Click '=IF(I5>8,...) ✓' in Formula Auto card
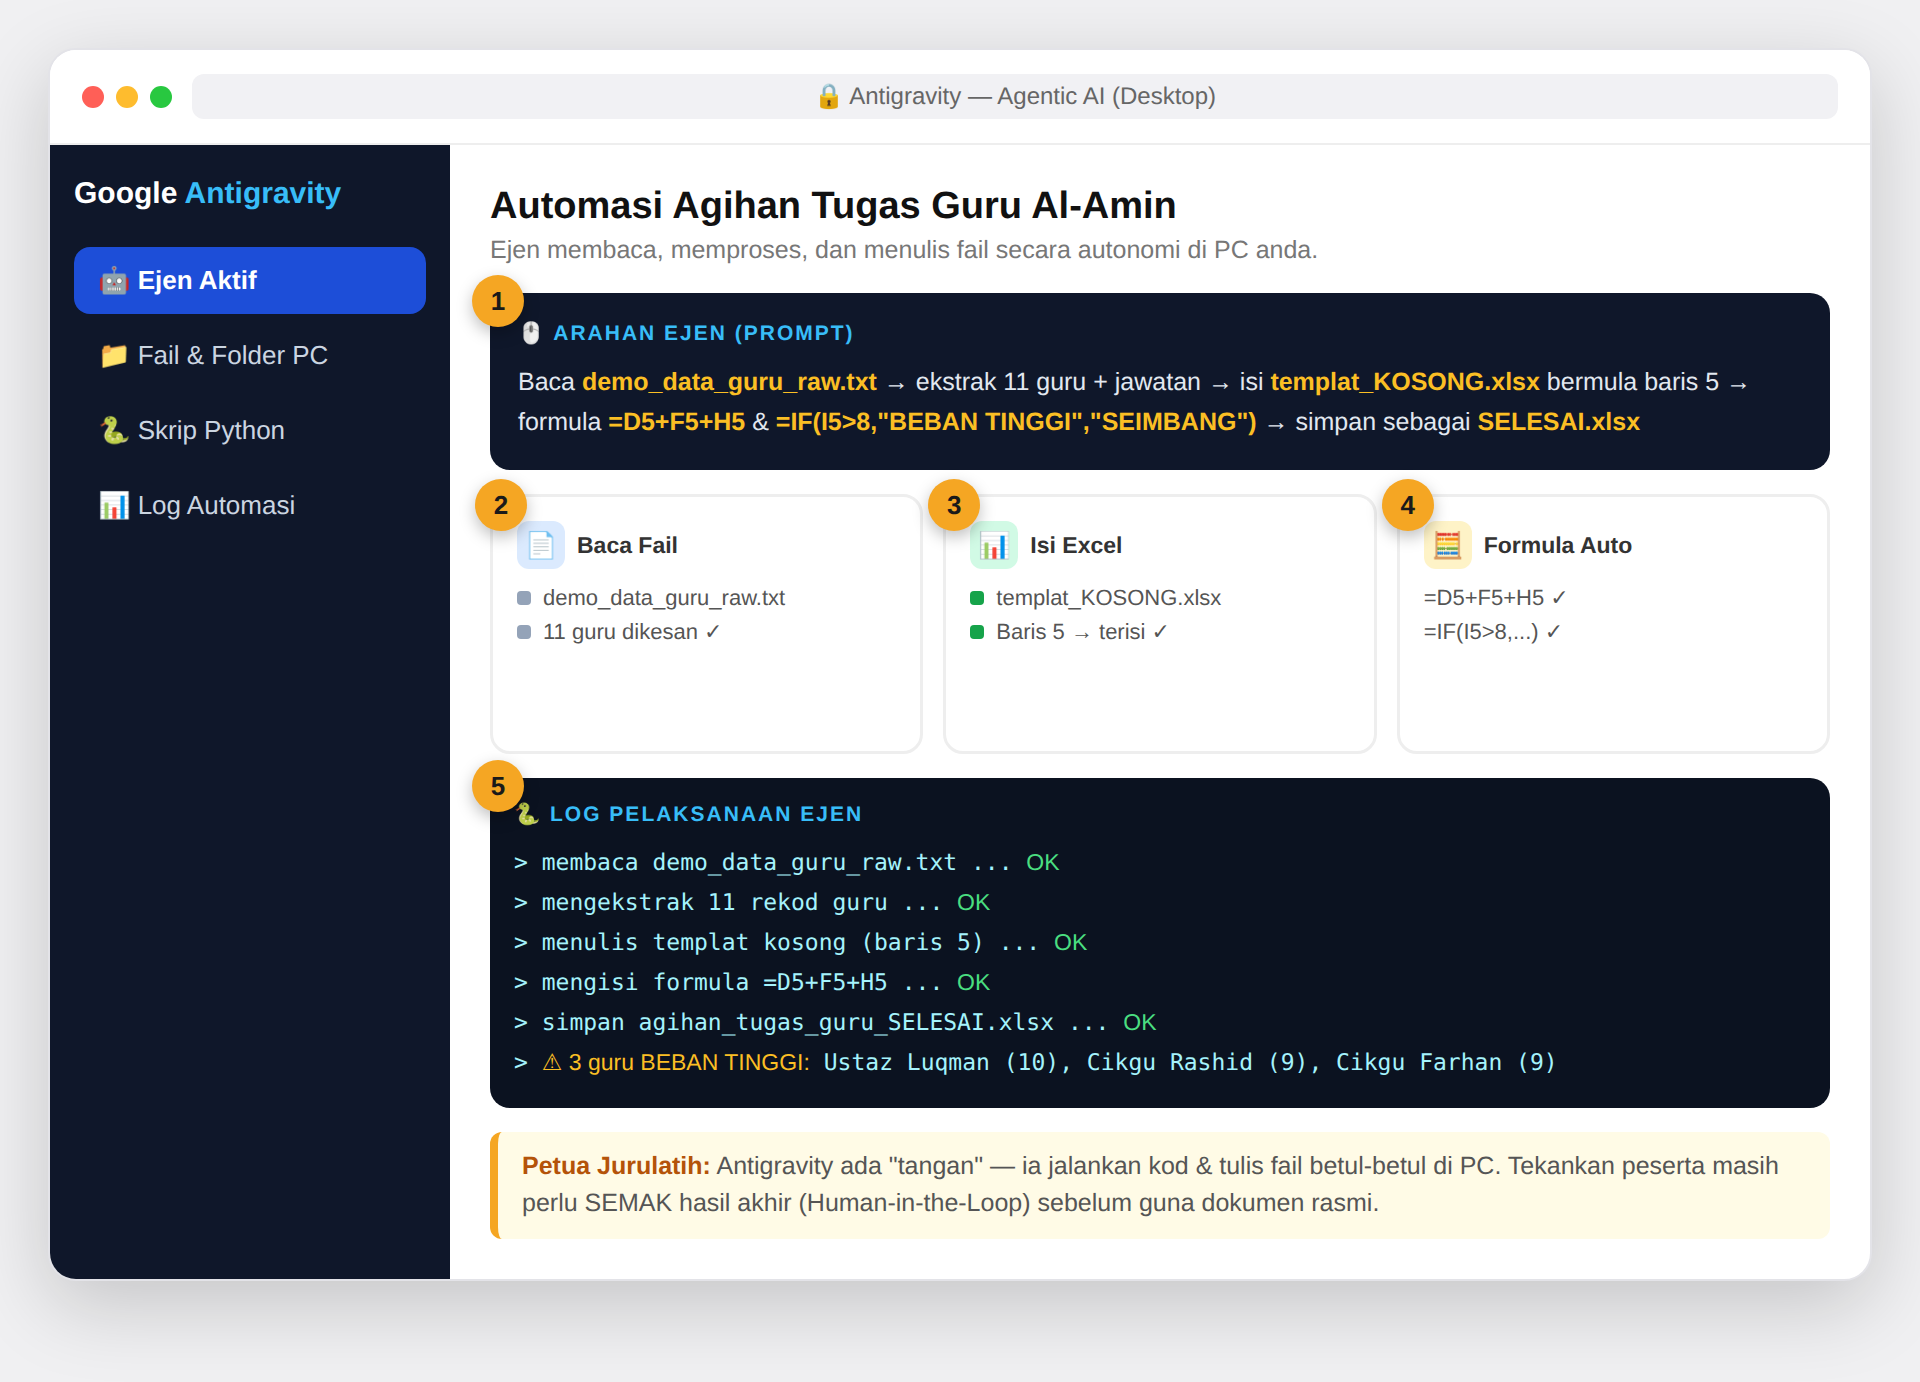1920x1382 pixels. click(x=1492, y=632)
